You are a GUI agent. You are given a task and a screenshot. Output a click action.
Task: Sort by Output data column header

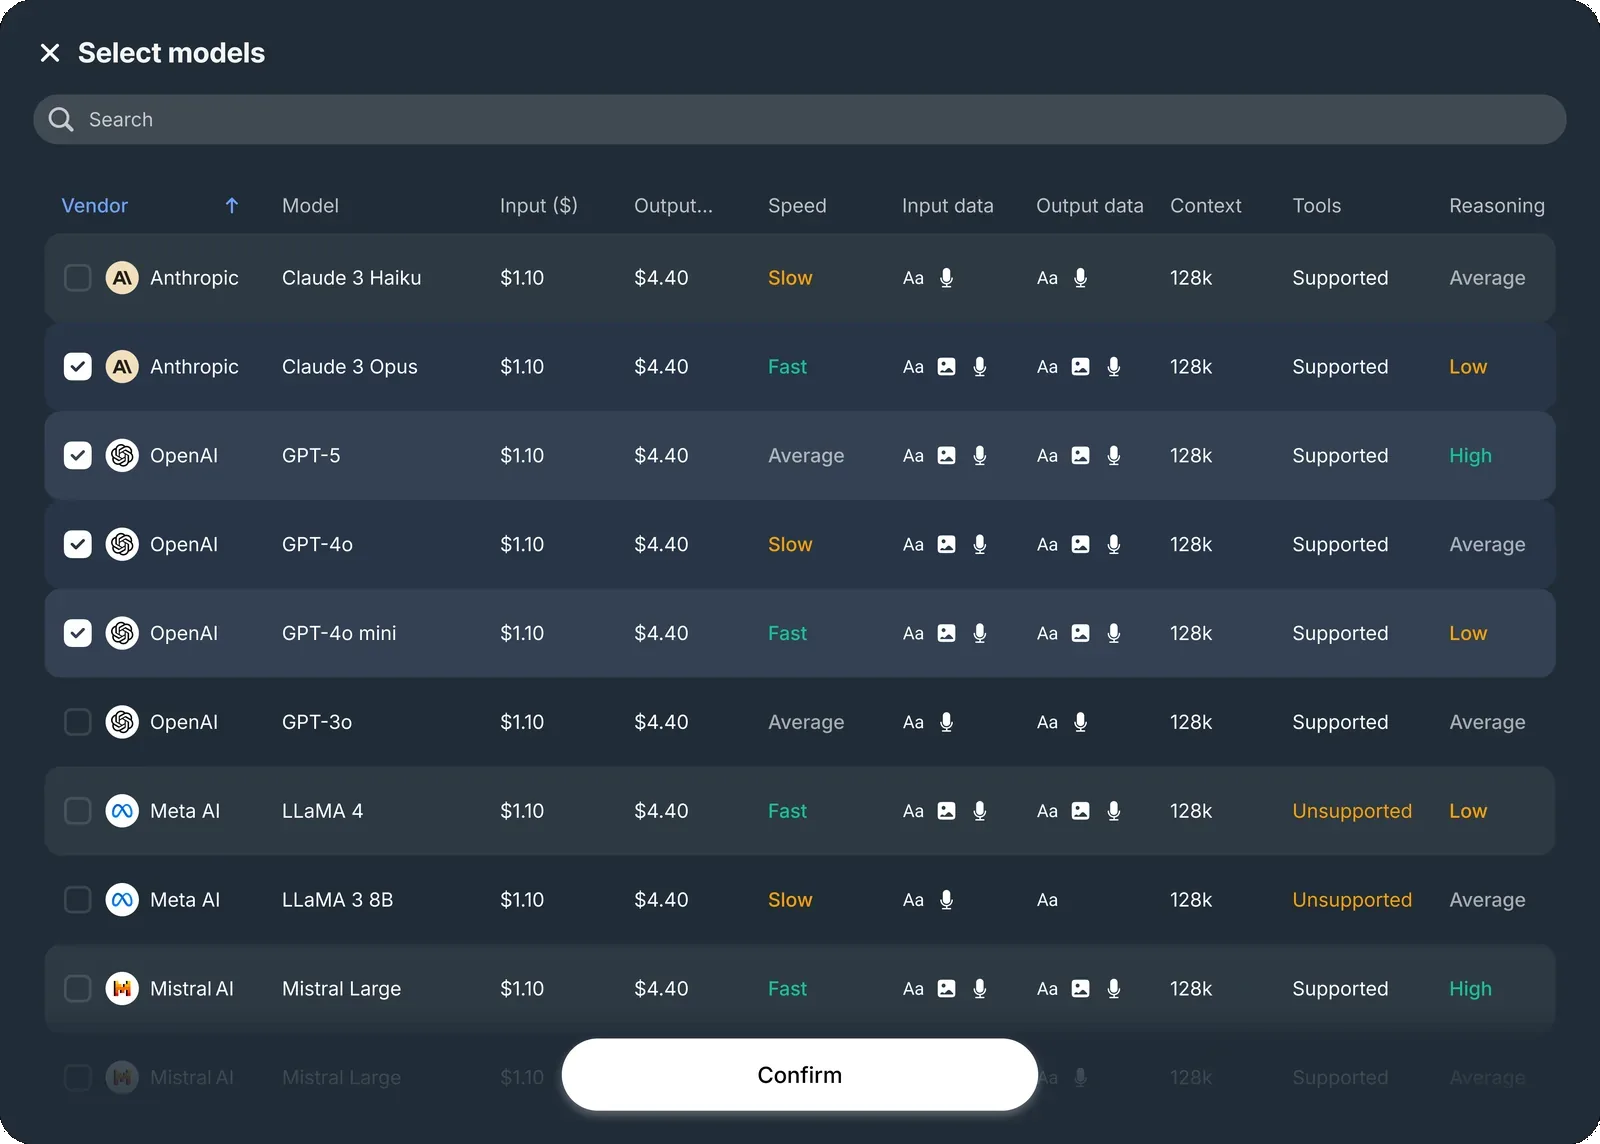tap(1090, 206)
